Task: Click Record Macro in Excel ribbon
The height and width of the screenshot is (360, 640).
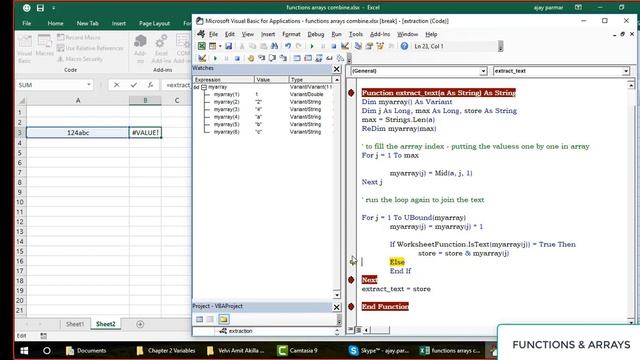Action: (x=79, y=38)
